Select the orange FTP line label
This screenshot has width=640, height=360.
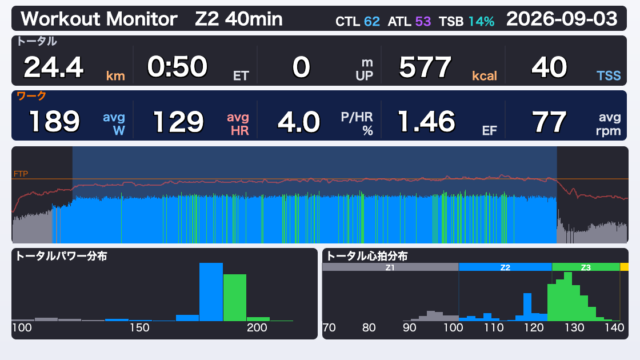pyautogui.click(x=20, y=174)
